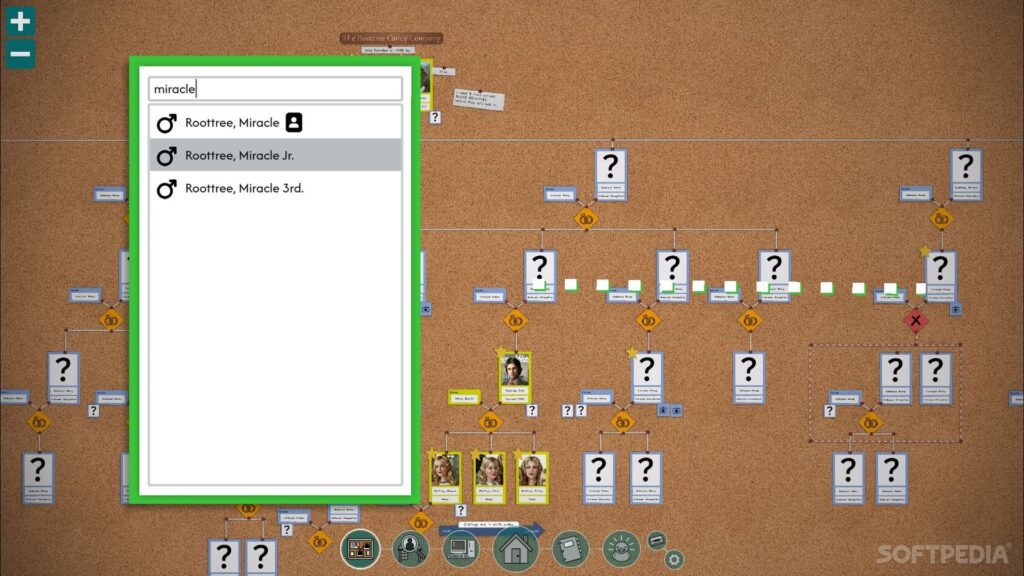Go to the home screen
Image resolution: width=1024 pixels, height=576 pixels.
(x=516, y=548)
